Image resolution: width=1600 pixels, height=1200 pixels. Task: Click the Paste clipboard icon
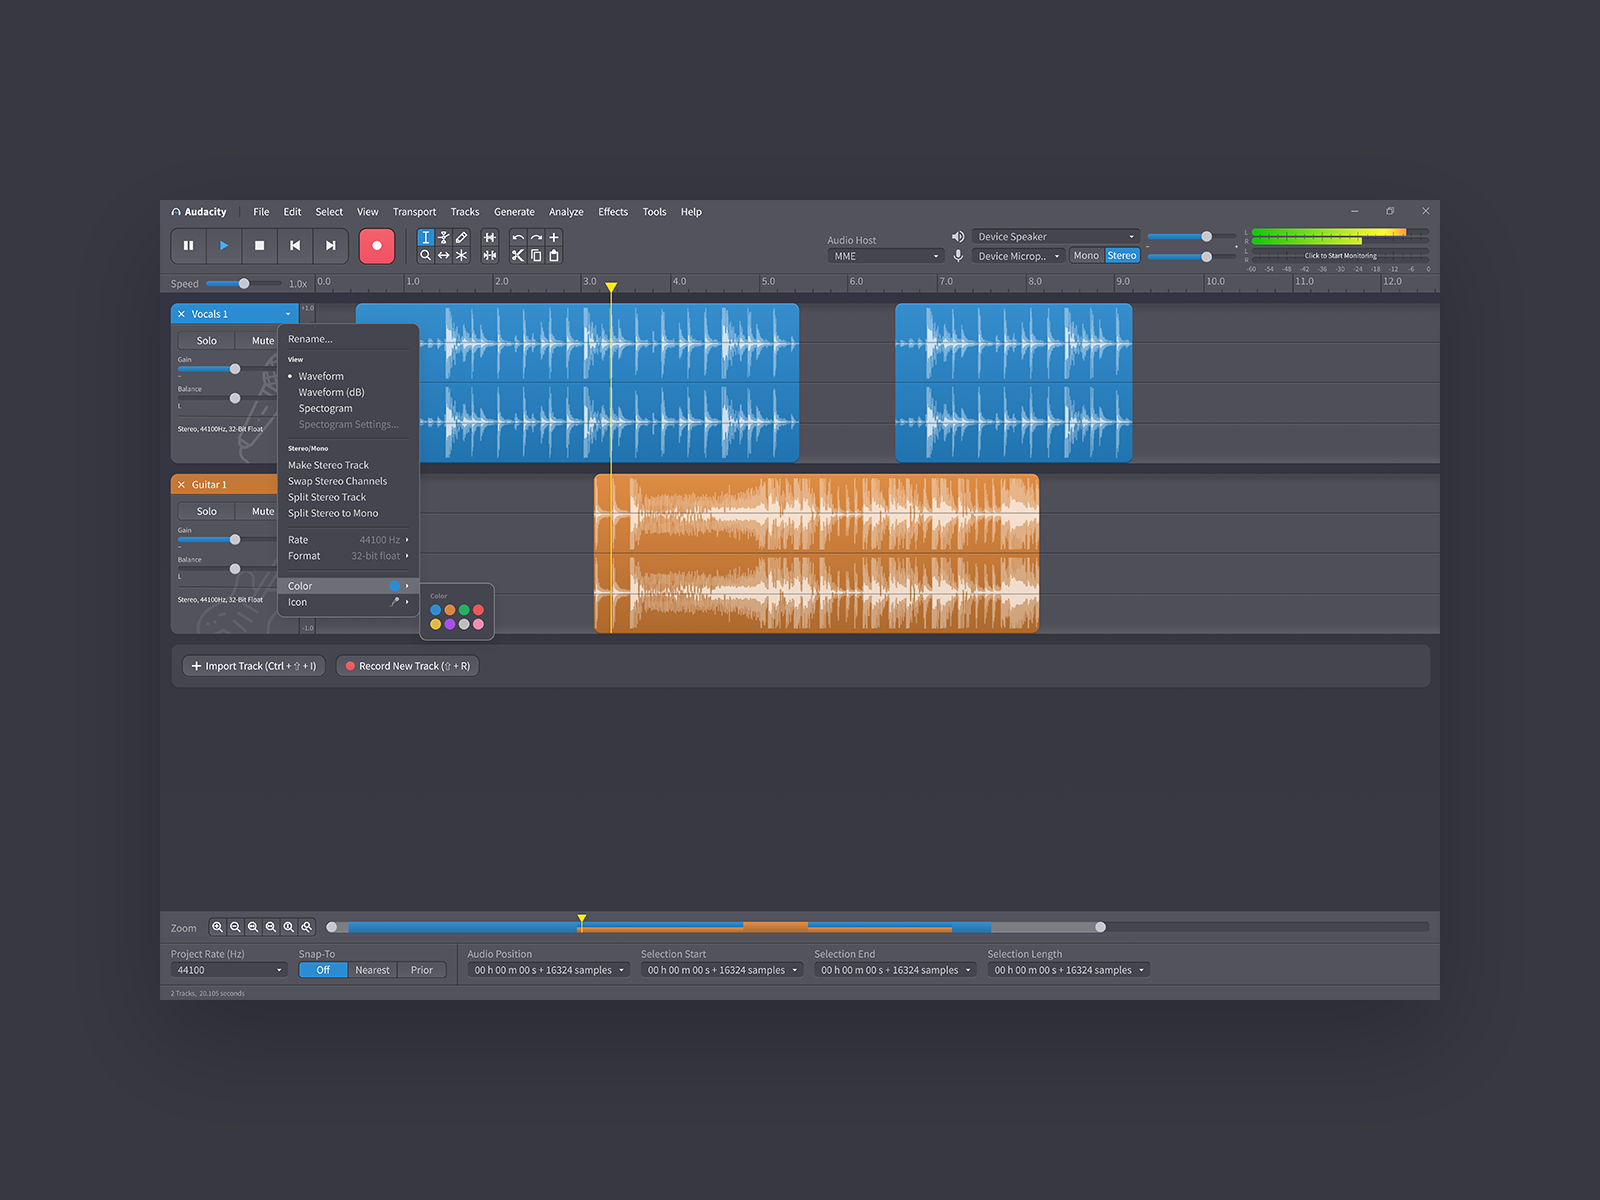click(554, 256)
